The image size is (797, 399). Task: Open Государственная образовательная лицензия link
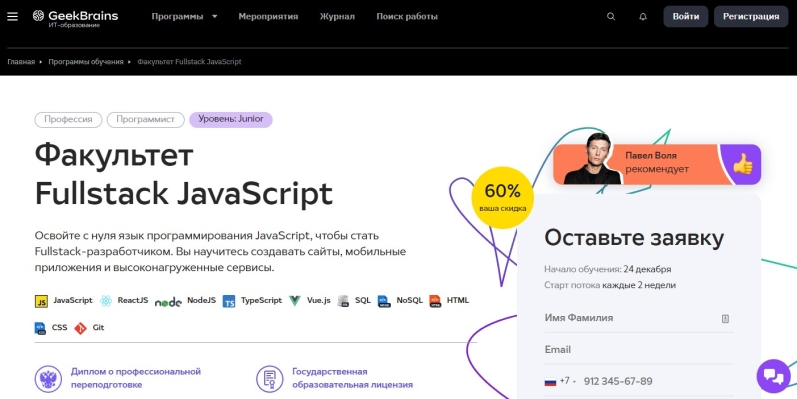(x=352, y=378)
